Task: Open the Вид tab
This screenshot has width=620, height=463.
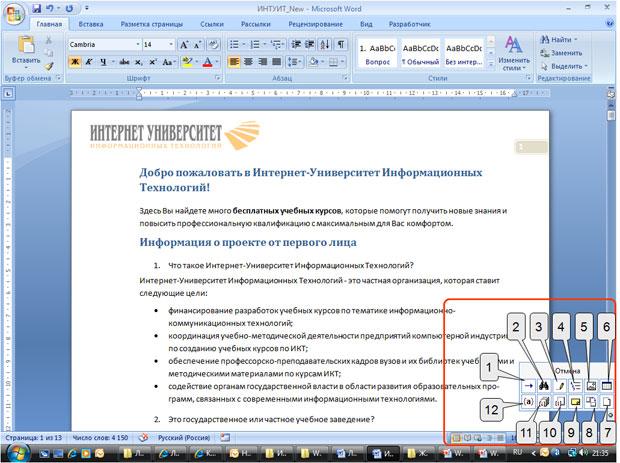Action: point(366,24)
